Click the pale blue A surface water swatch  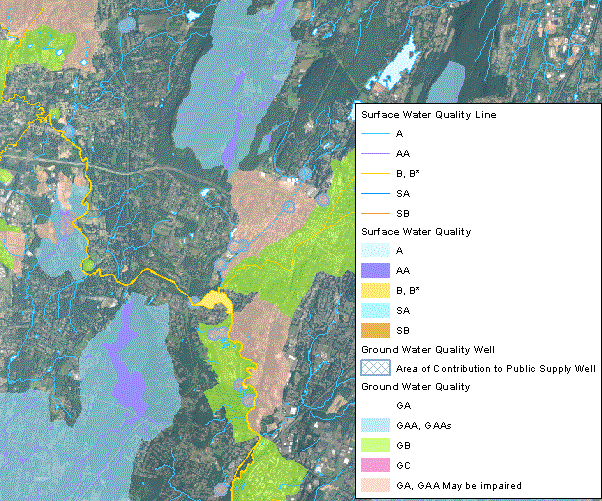click(375, 250)
